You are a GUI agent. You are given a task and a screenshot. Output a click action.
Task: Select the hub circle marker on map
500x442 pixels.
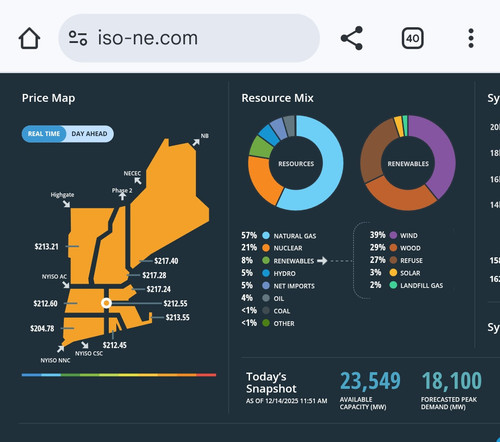106,303
